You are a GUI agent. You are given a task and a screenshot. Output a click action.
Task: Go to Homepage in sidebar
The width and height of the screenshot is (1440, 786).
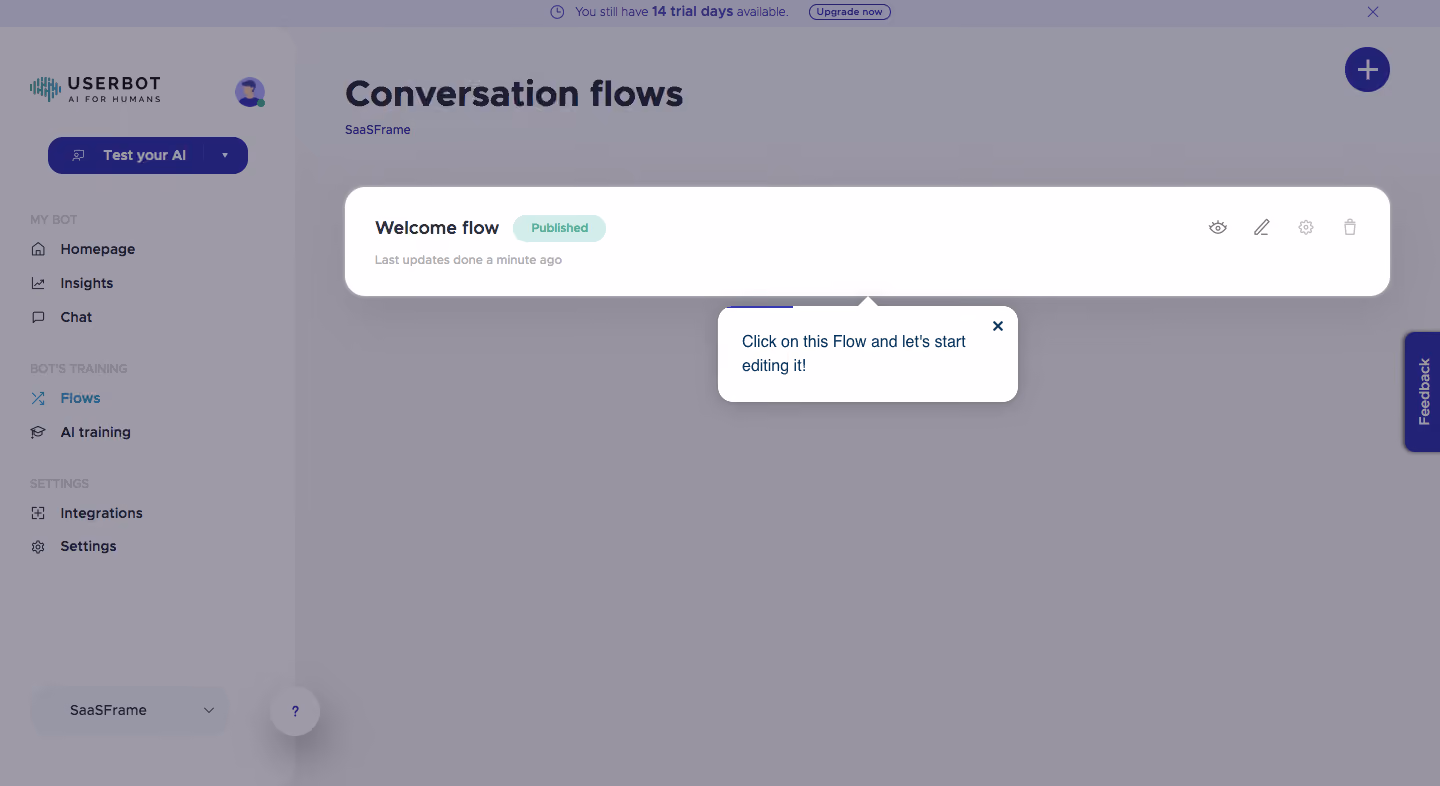click(97, 249)
